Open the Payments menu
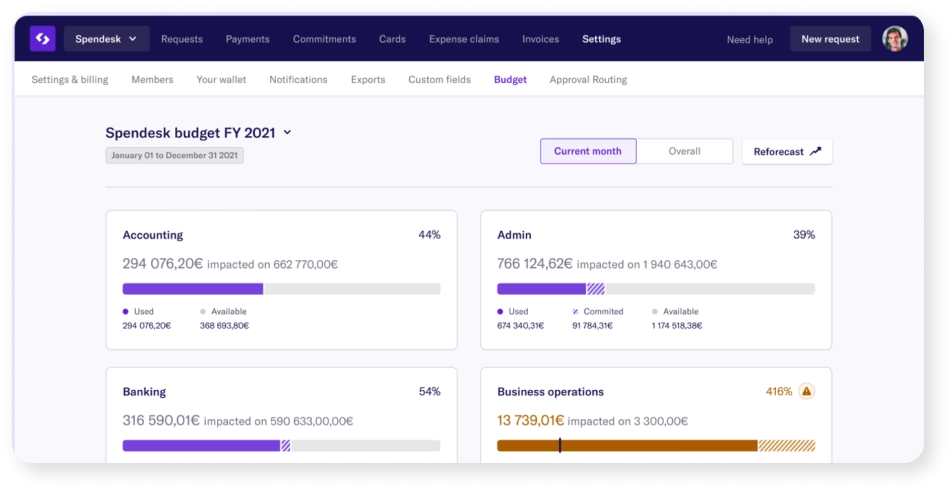Screen dimensions: 952x491 pyautogui.click(x=247, y=39)
